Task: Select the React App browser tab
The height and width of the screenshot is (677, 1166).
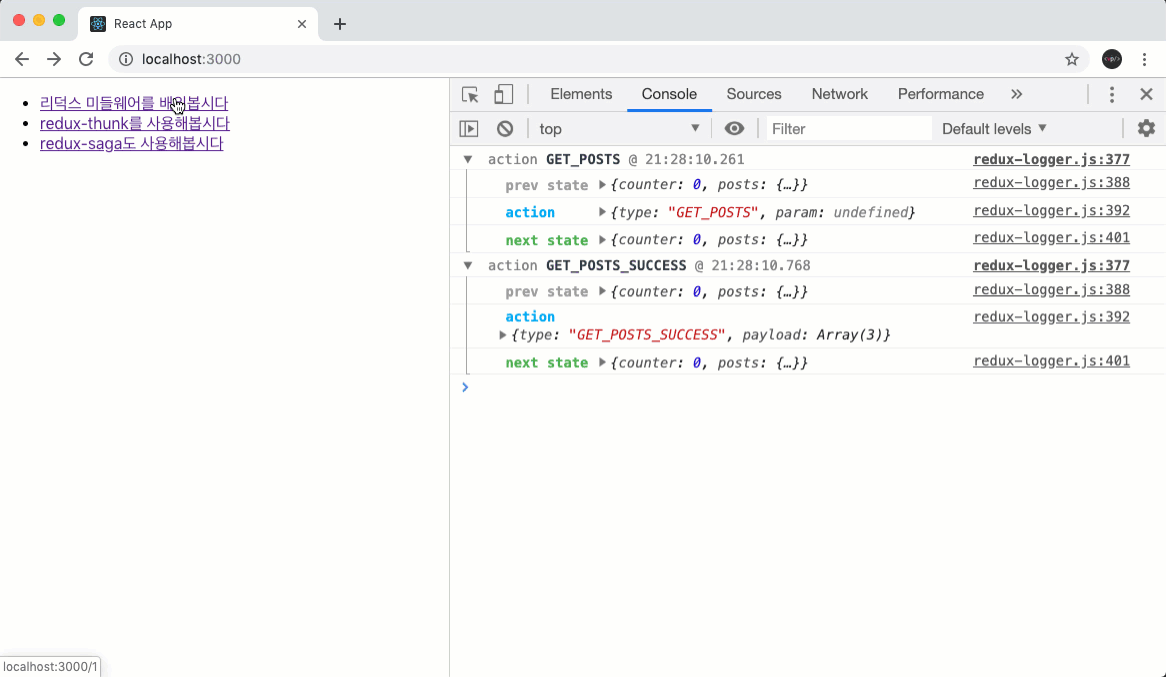Action: tap(198, 24)
